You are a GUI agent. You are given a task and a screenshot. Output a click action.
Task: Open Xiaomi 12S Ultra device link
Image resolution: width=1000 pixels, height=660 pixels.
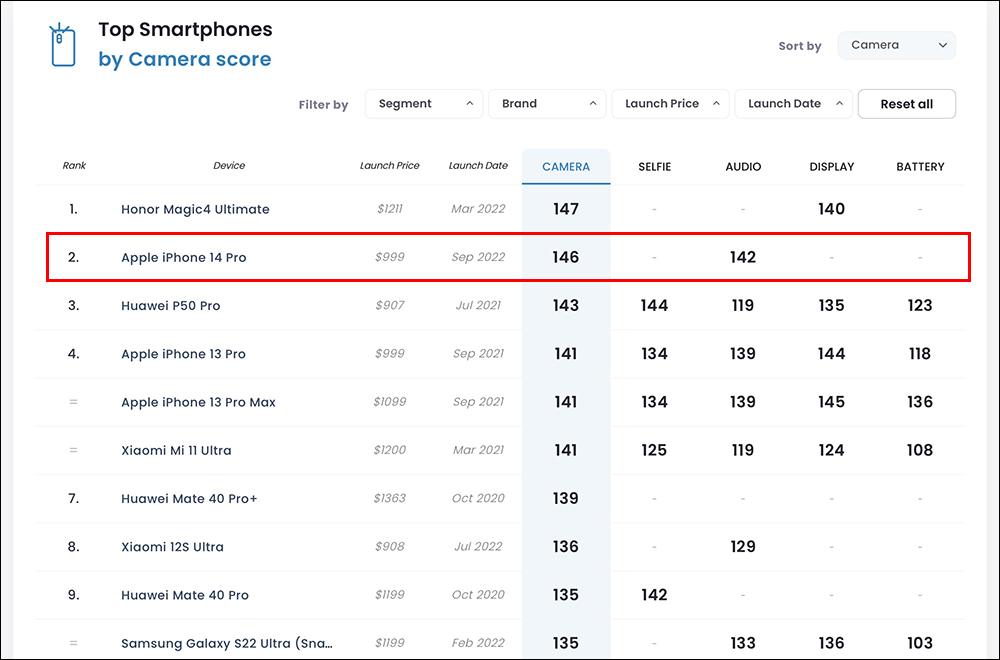pyautogui.click(x=172, y=547)
